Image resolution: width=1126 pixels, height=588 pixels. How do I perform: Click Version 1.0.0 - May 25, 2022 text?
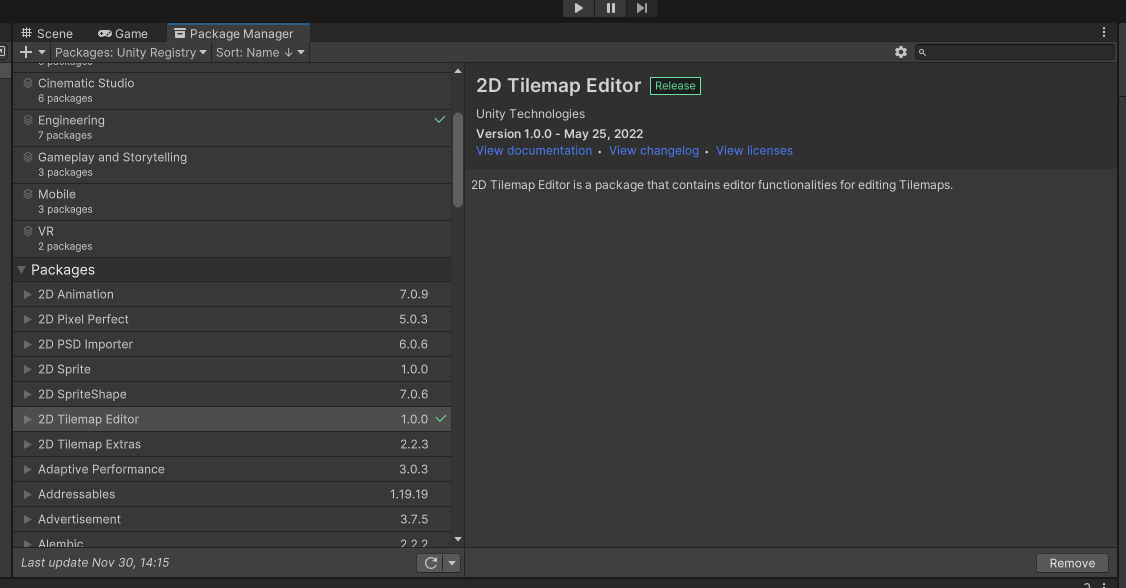coord(559,134)
